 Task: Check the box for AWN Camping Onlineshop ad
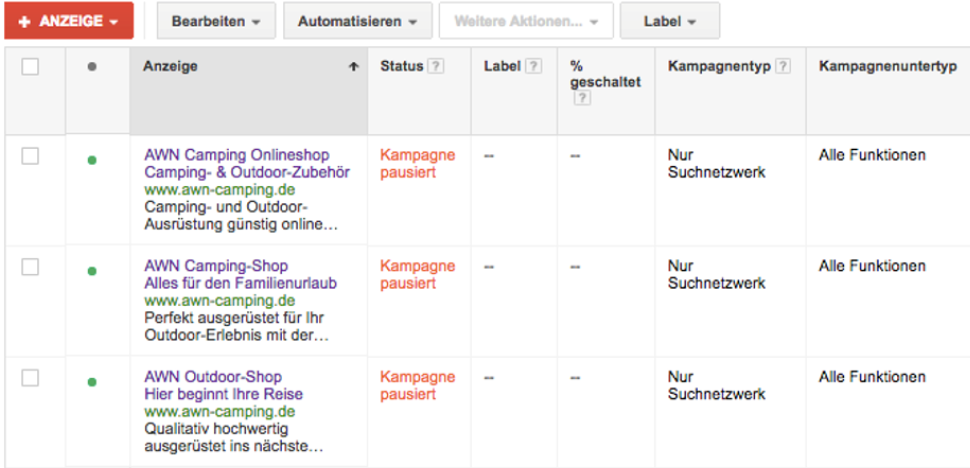point(30,156)
